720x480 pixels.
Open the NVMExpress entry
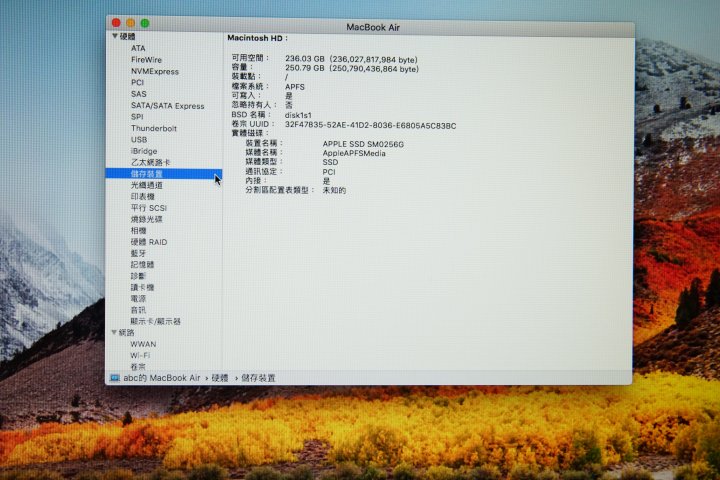155,71
